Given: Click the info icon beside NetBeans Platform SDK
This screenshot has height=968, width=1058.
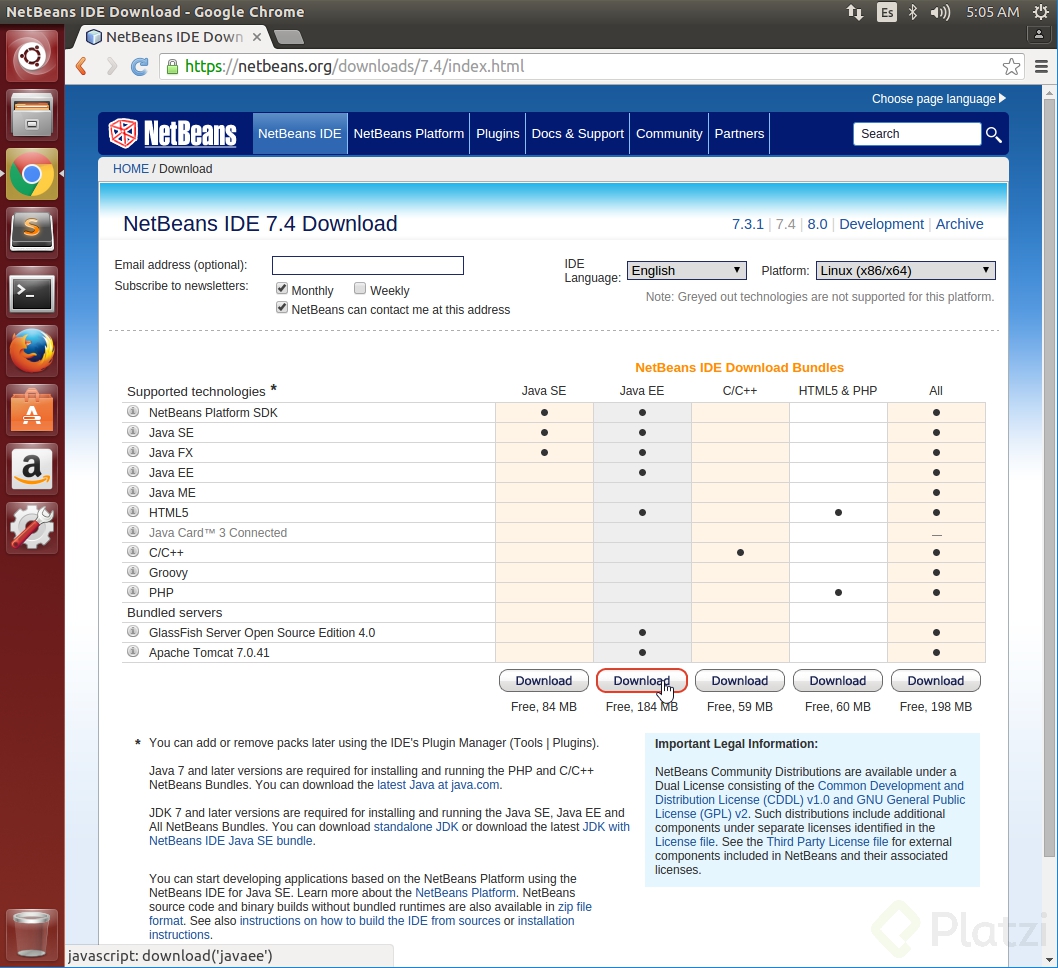Looking at the screenshot, I should (133, 411).
